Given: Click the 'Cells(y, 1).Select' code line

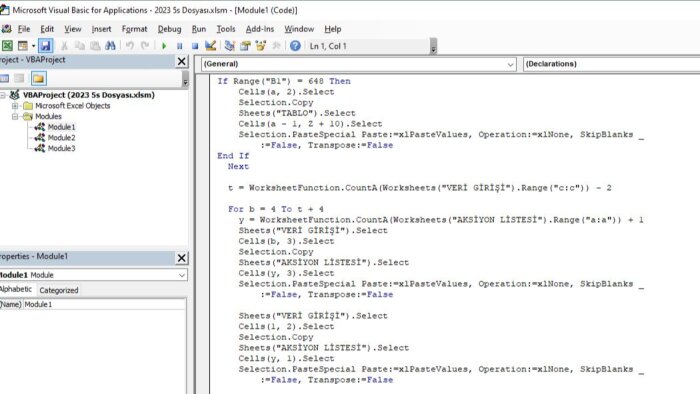Looking at the screenshot, I should point(286,358).
